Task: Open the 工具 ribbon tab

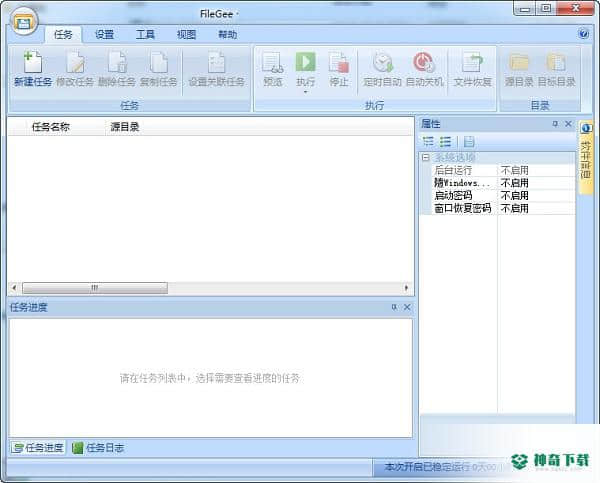Action: tap(145, 35)
